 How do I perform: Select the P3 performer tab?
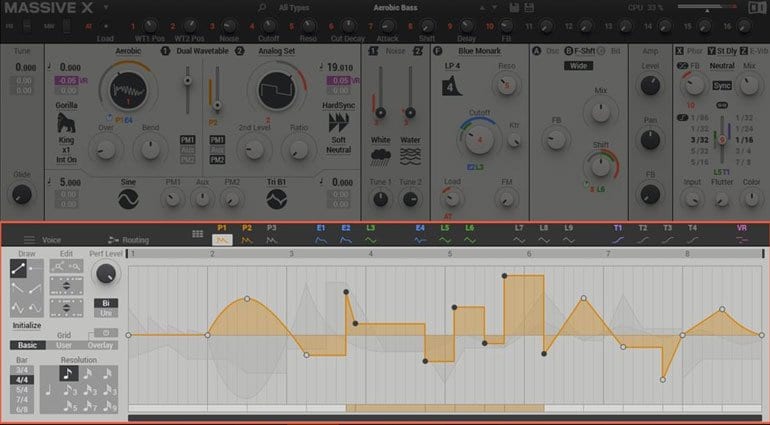pos(272,234)
